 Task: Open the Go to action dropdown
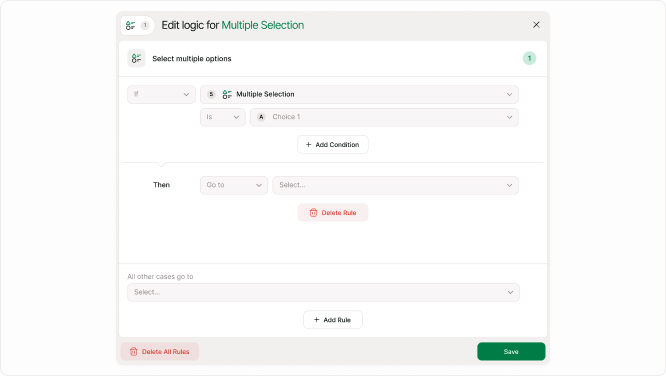click(234, 185)
